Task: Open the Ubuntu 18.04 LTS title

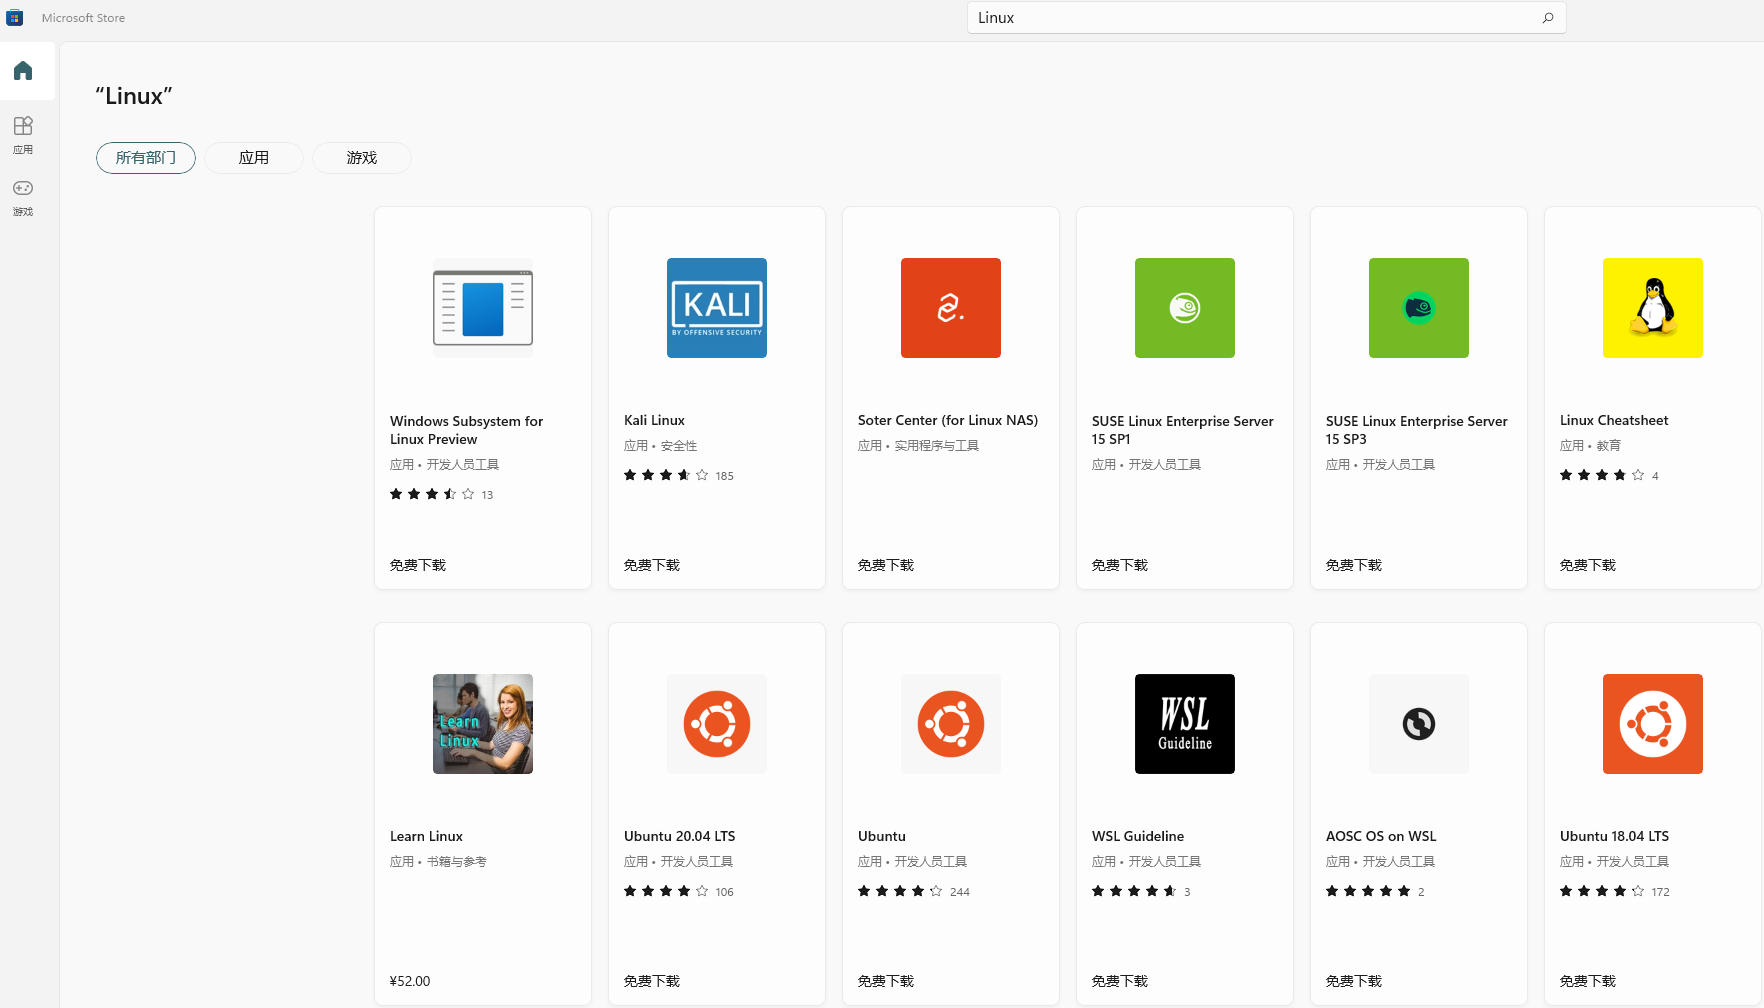Action: (x=1614, y=836)
